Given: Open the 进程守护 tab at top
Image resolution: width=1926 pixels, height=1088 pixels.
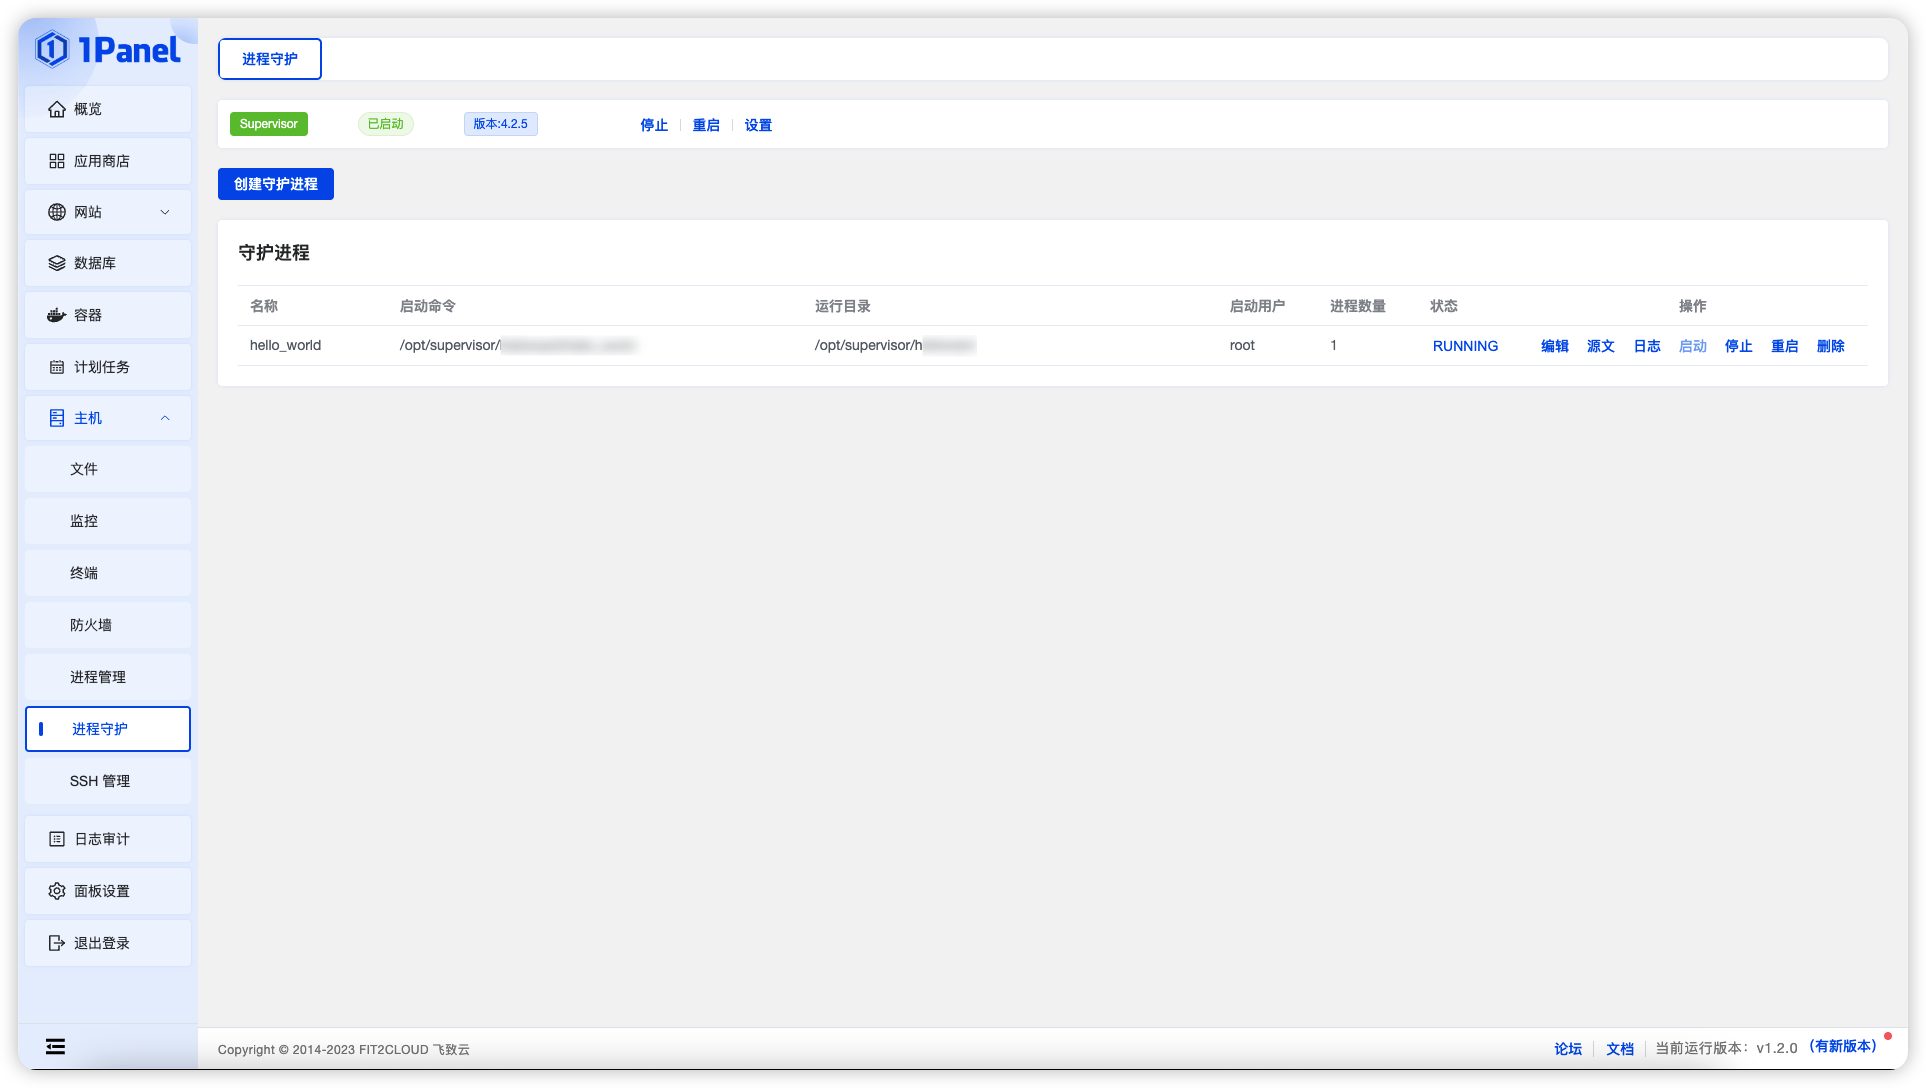Looking at the screenshot, I should coord(270,59).
